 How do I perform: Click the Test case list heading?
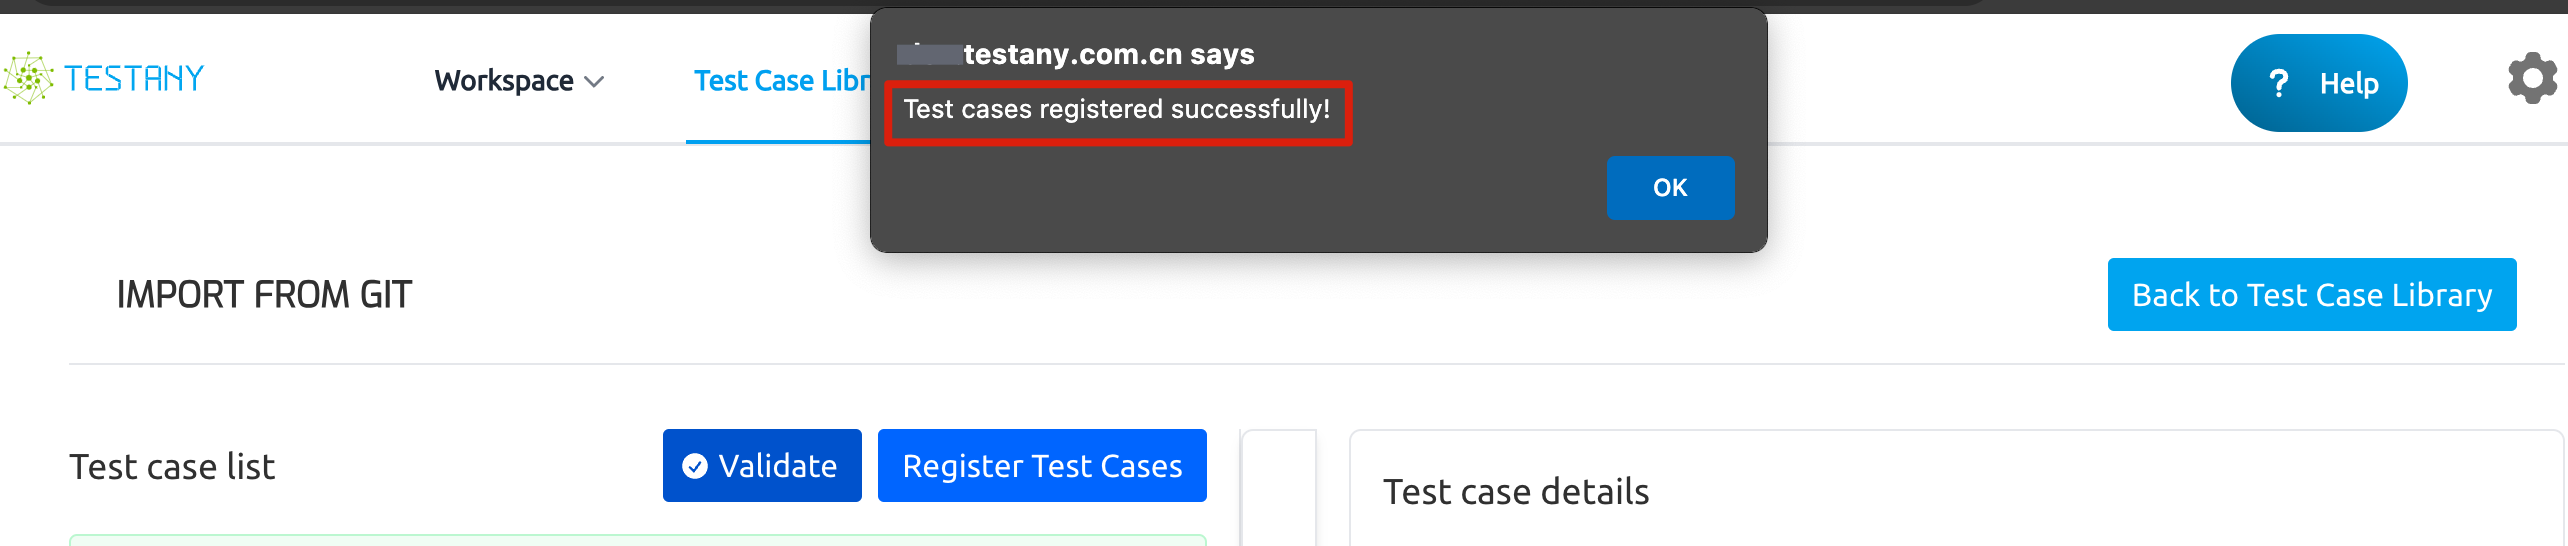tap(172, 467)
